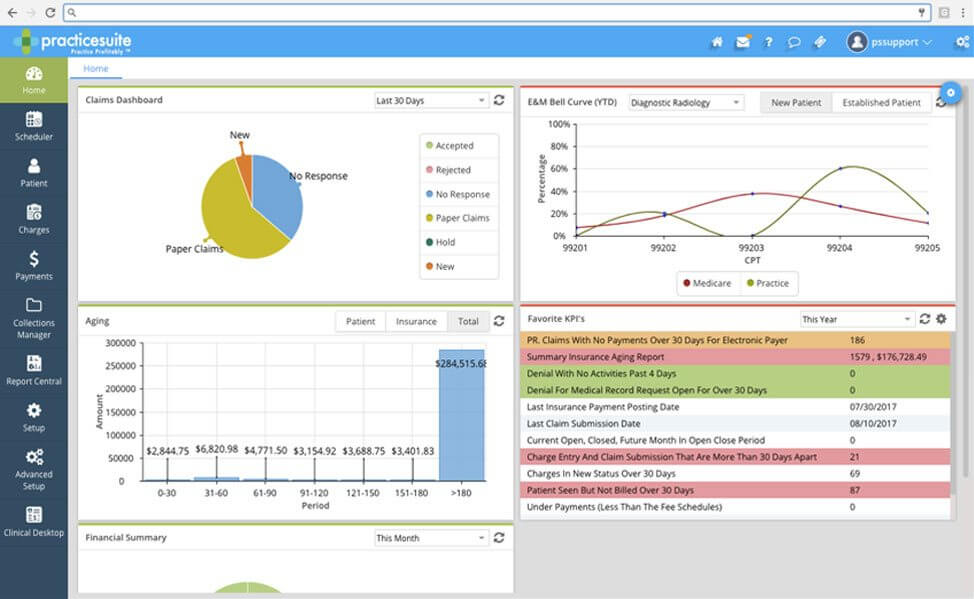Click the New orange pie slice
Screen dimensions: 974x599
245,174
